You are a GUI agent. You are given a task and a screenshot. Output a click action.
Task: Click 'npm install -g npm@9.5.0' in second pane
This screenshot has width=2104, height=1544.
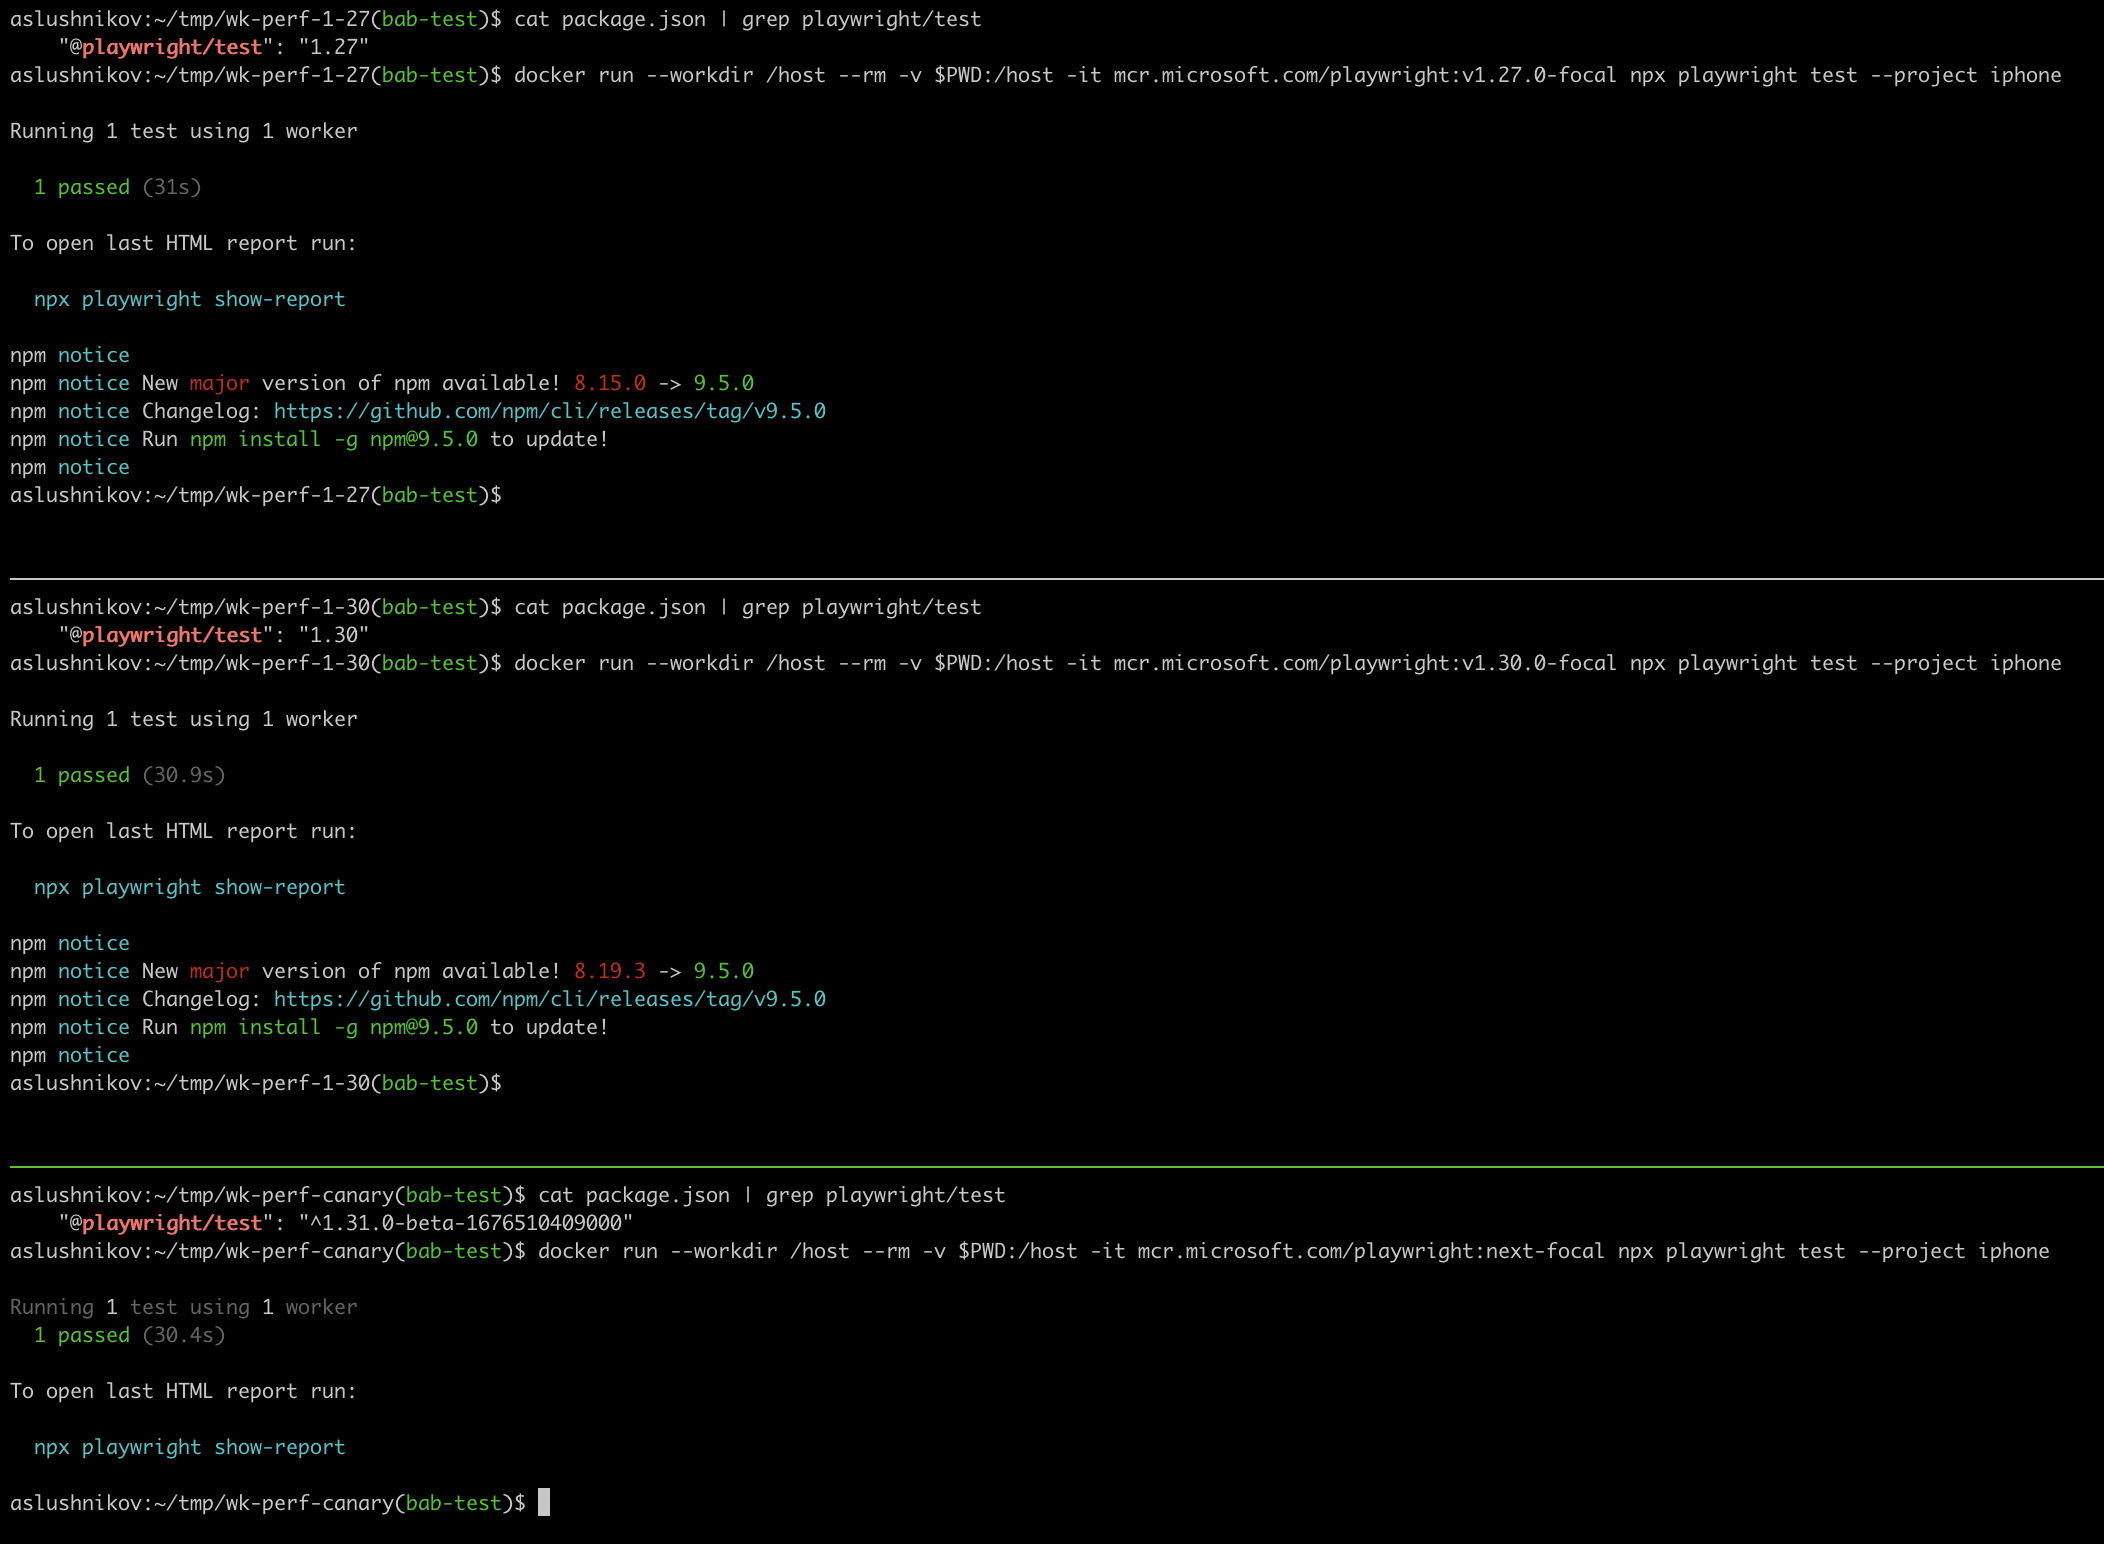tap(333, 1027)
